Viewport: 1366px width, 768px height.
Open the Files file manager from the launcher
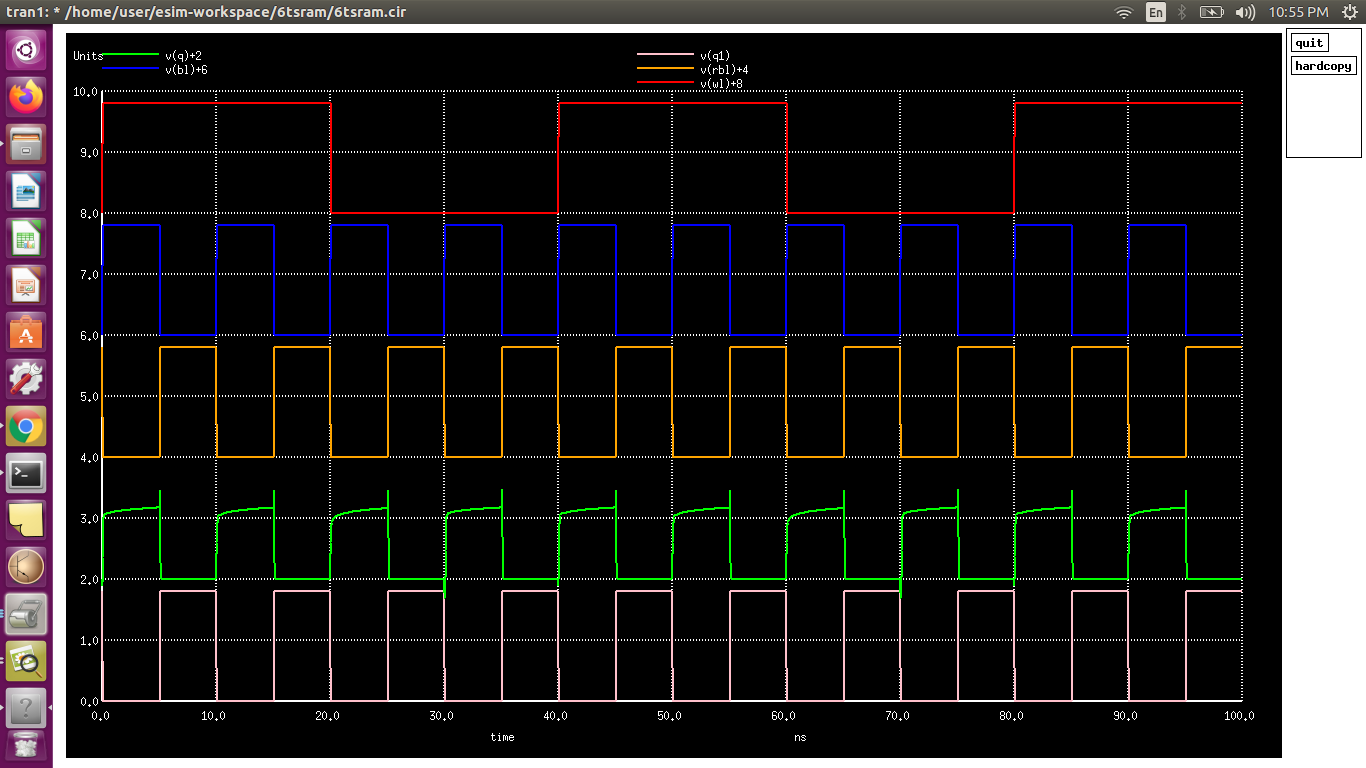click(x=25, y=143)
